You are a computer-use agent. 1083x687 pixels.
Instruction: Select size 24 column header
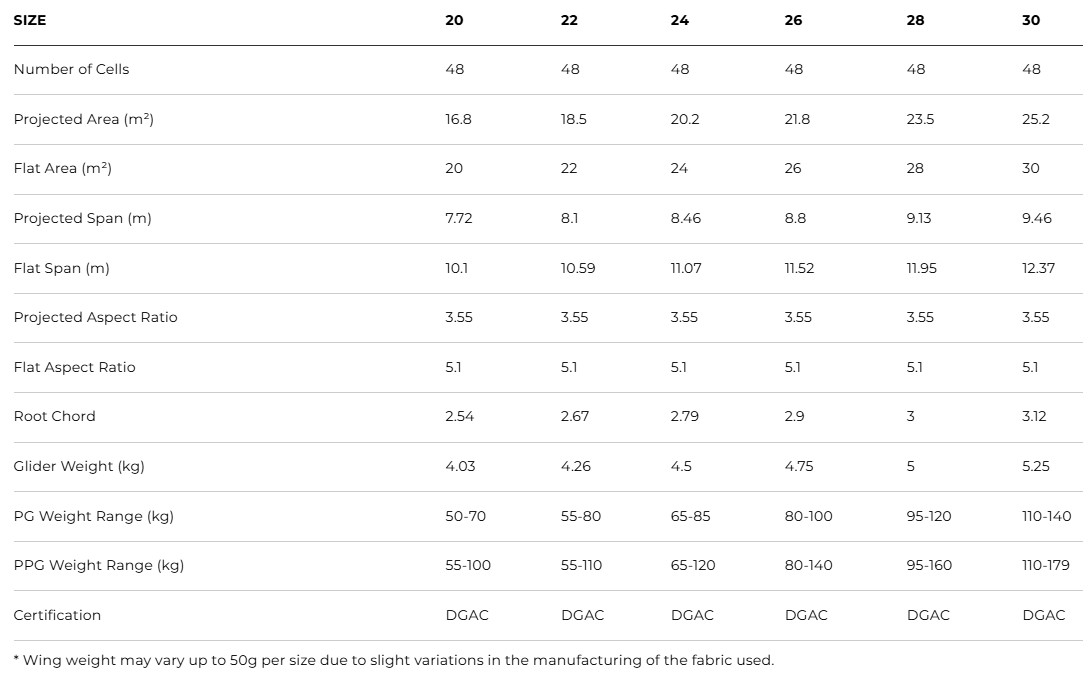679,20
